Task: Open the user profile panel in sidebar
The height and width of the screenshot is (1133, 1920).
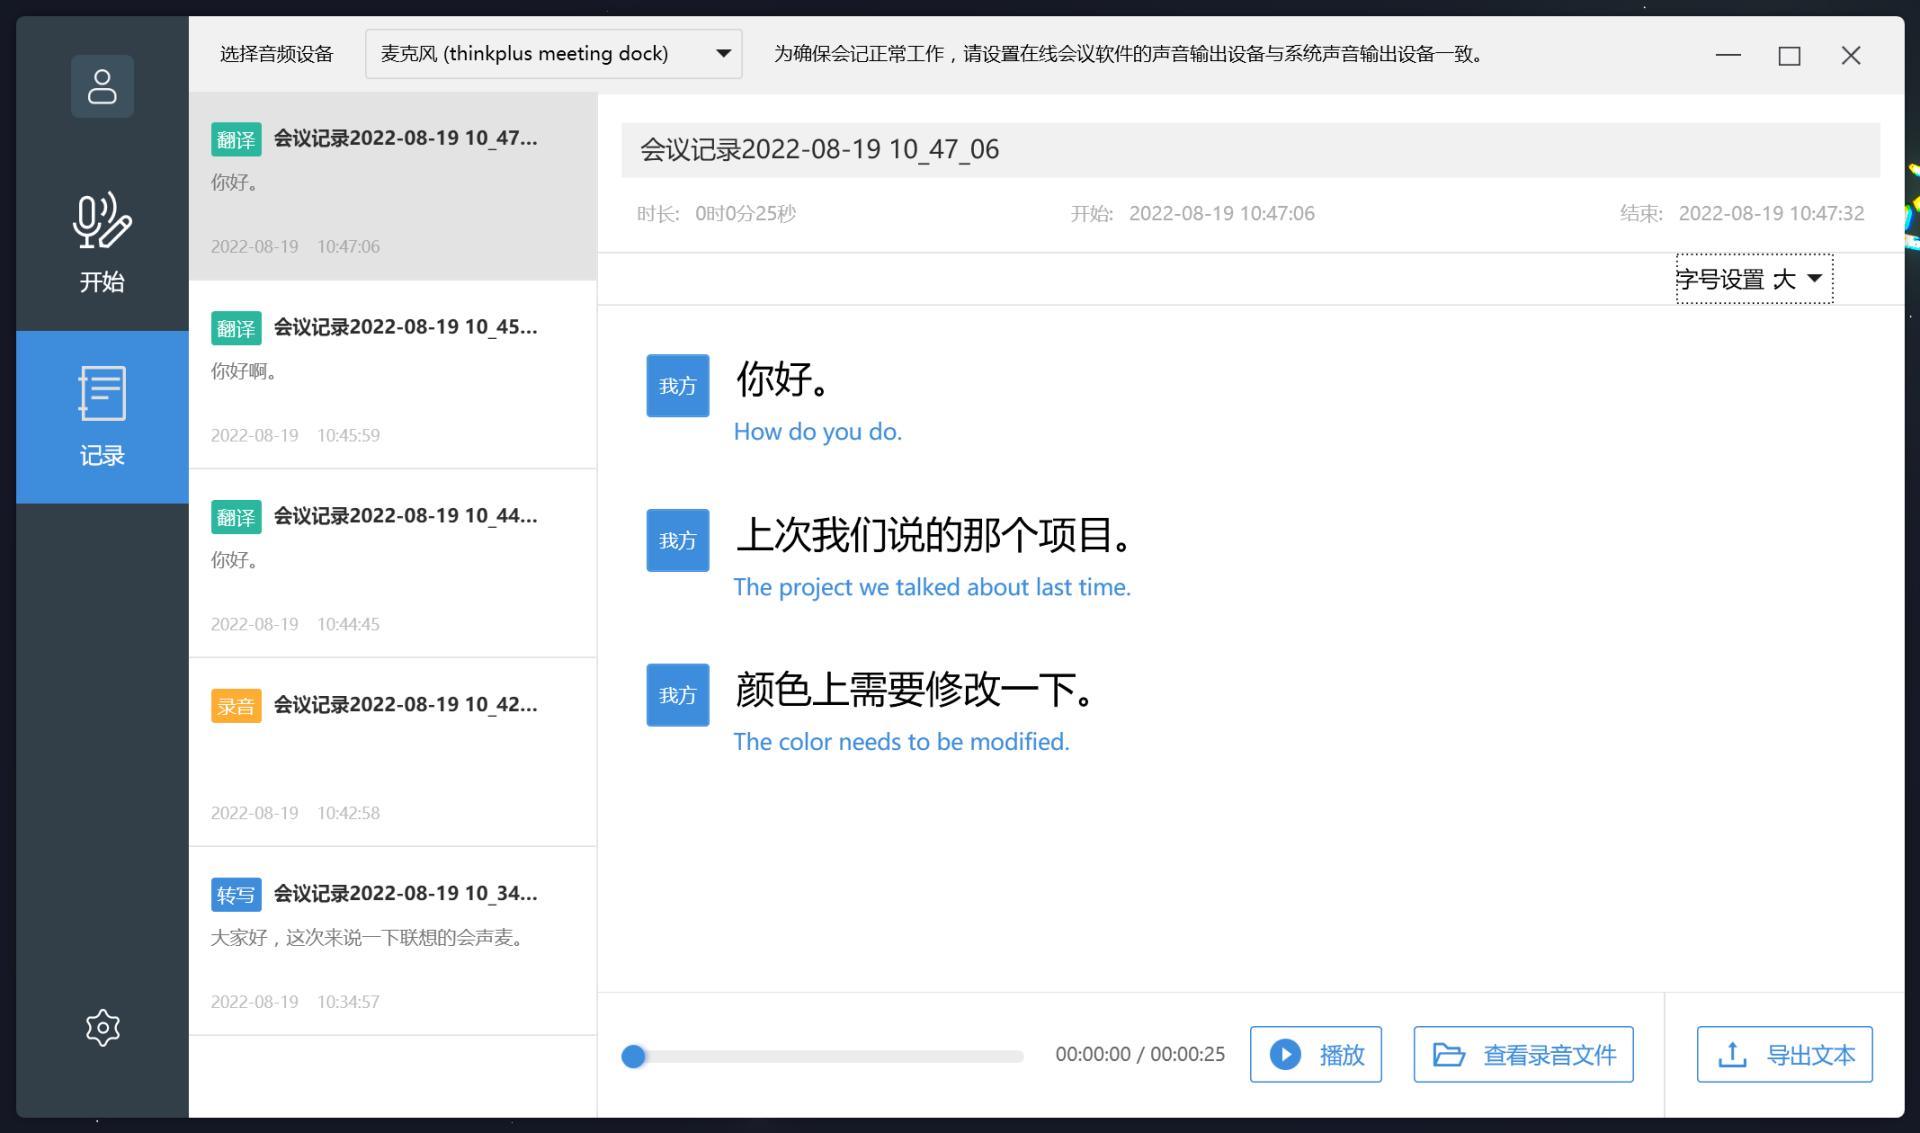Action: pyautogui.click(x=101, y=86)
